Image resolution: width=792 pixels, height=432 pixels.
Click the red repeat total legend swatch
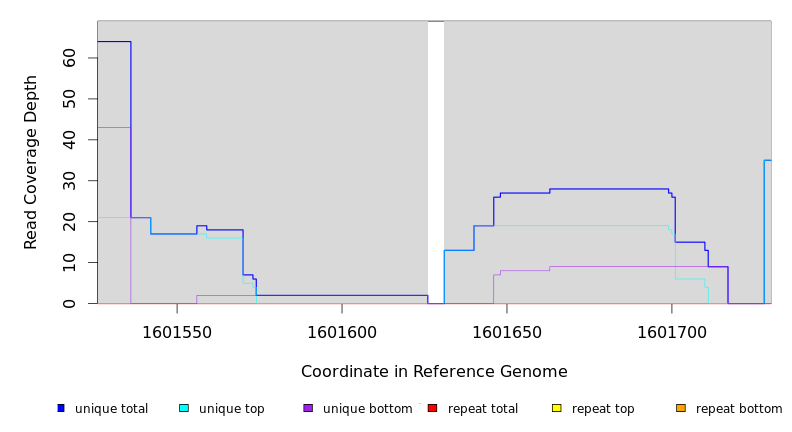point(432,408)
